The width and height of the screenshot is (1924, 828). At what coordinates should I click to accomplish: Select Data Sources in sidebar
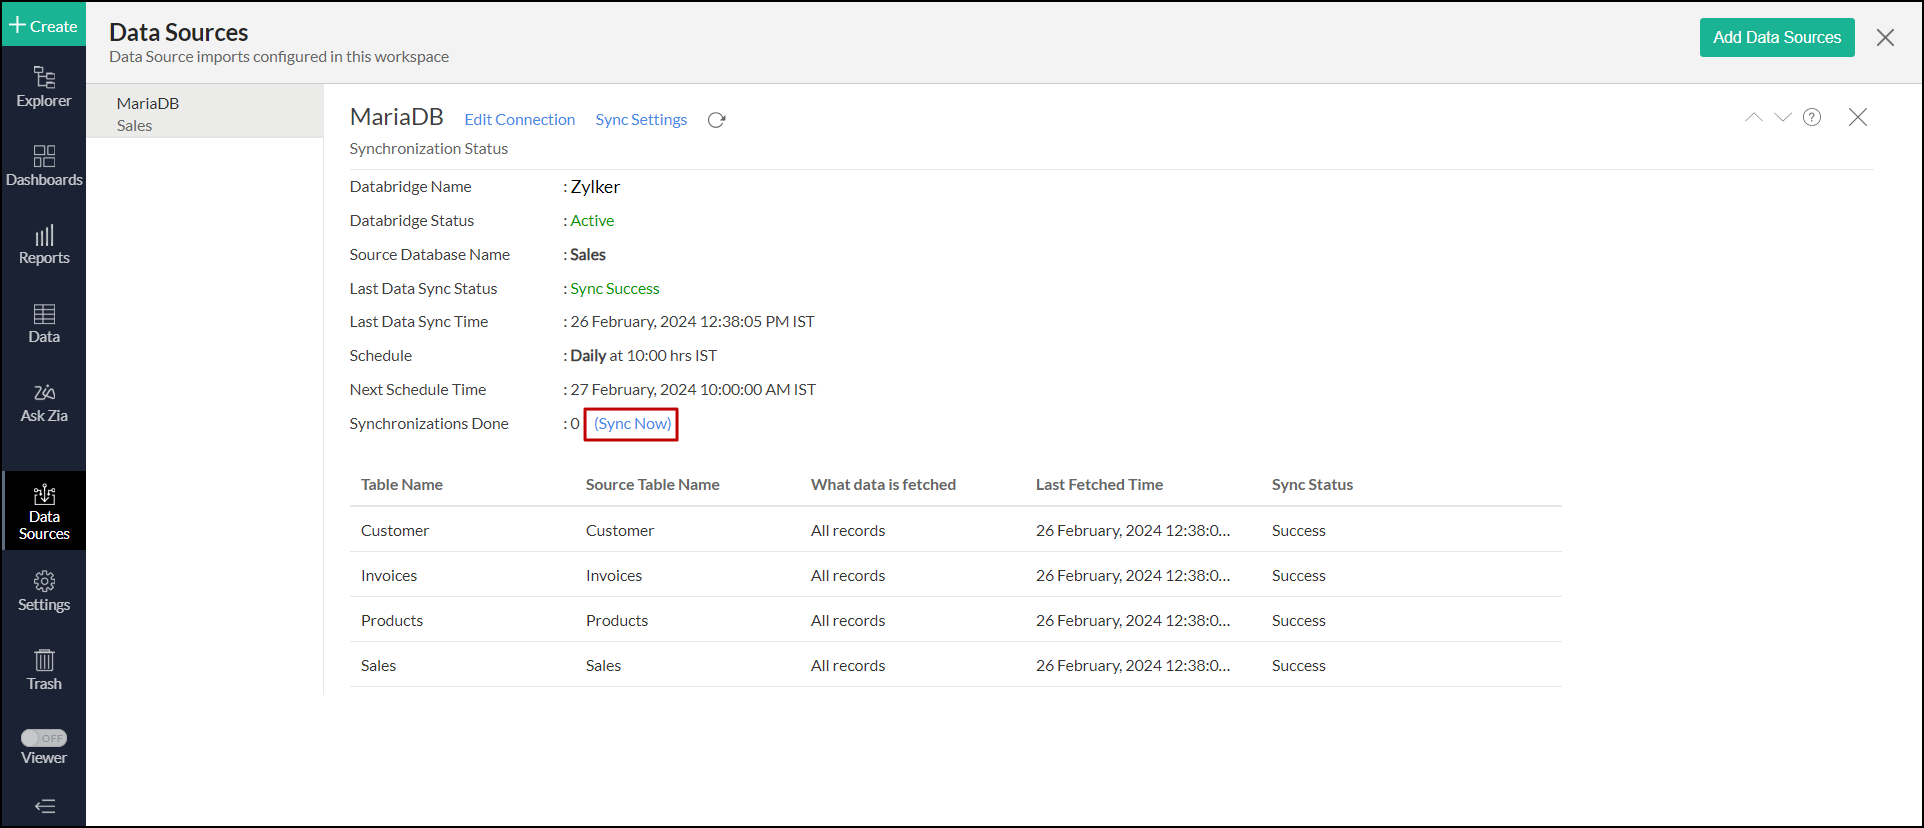44,512
